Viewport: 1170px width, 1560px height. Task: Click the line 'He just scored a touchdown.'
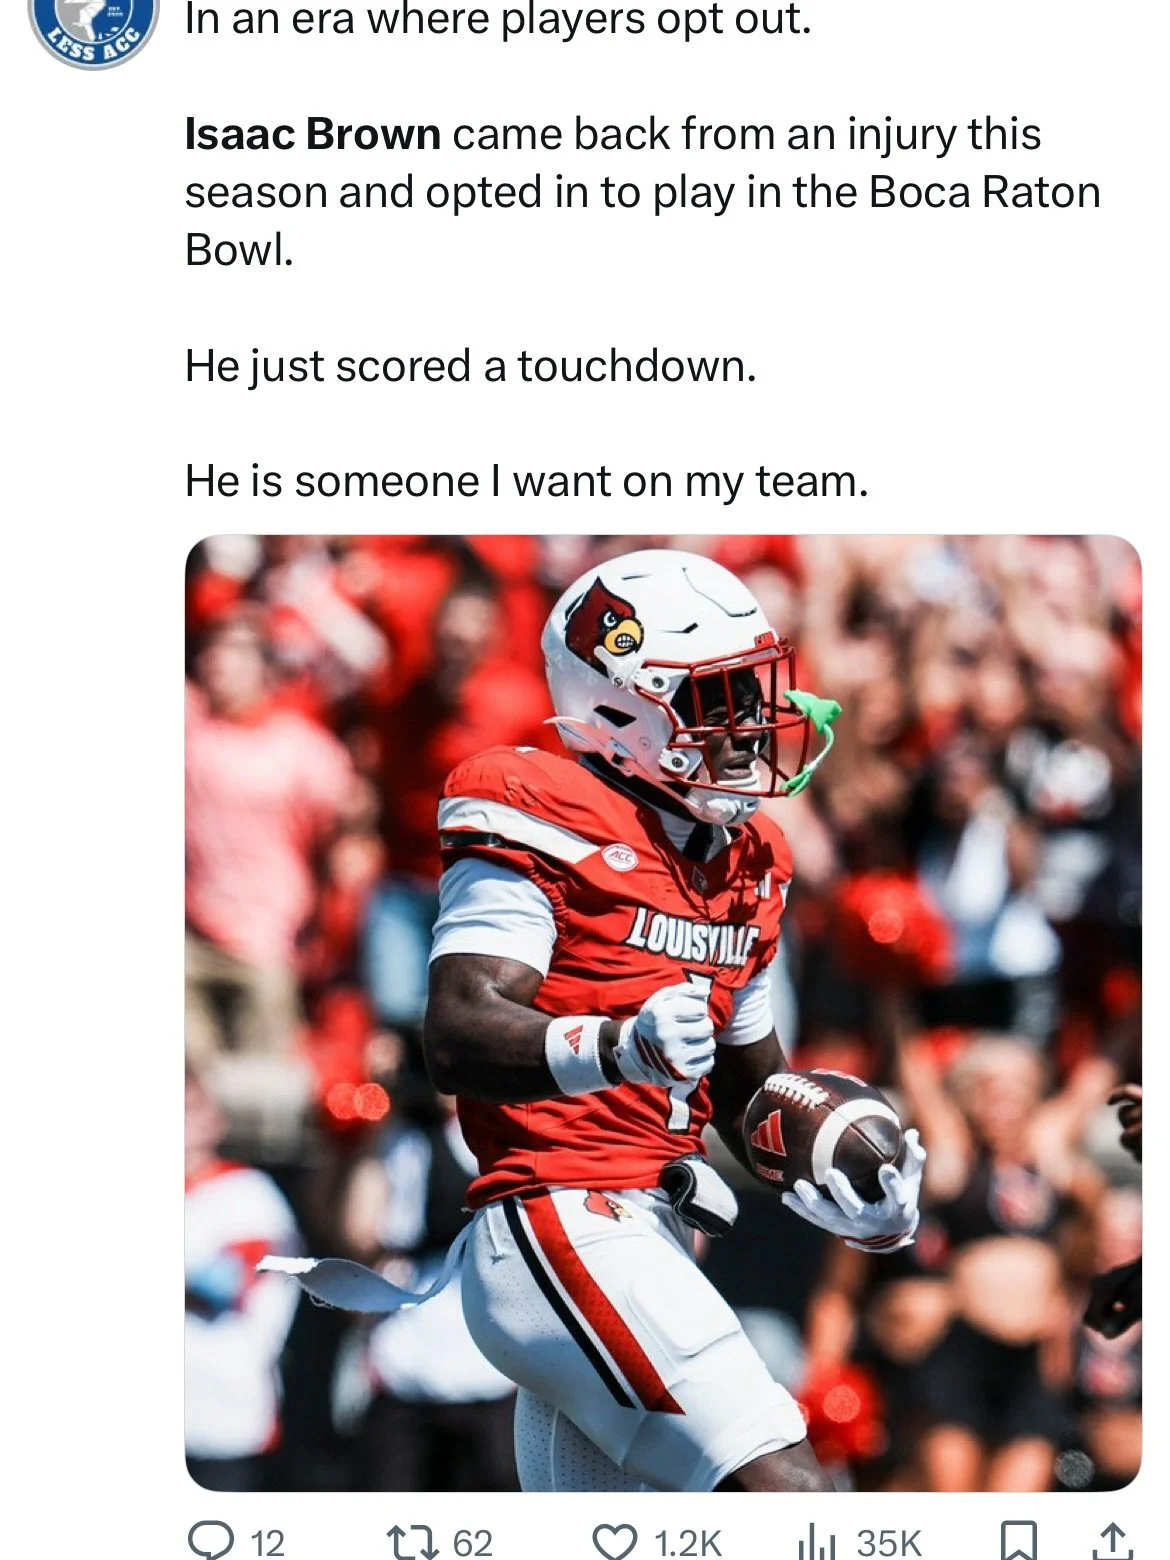(470, 366)
